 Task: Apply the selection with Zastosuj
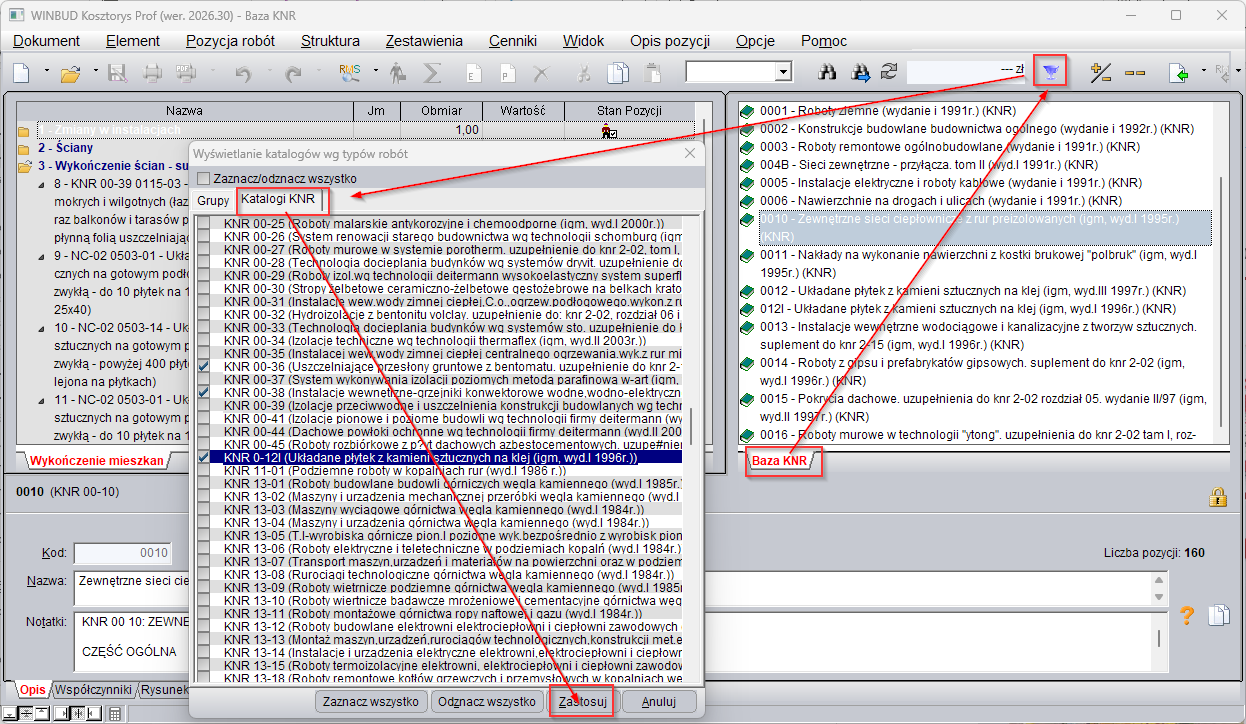(583, 701)
